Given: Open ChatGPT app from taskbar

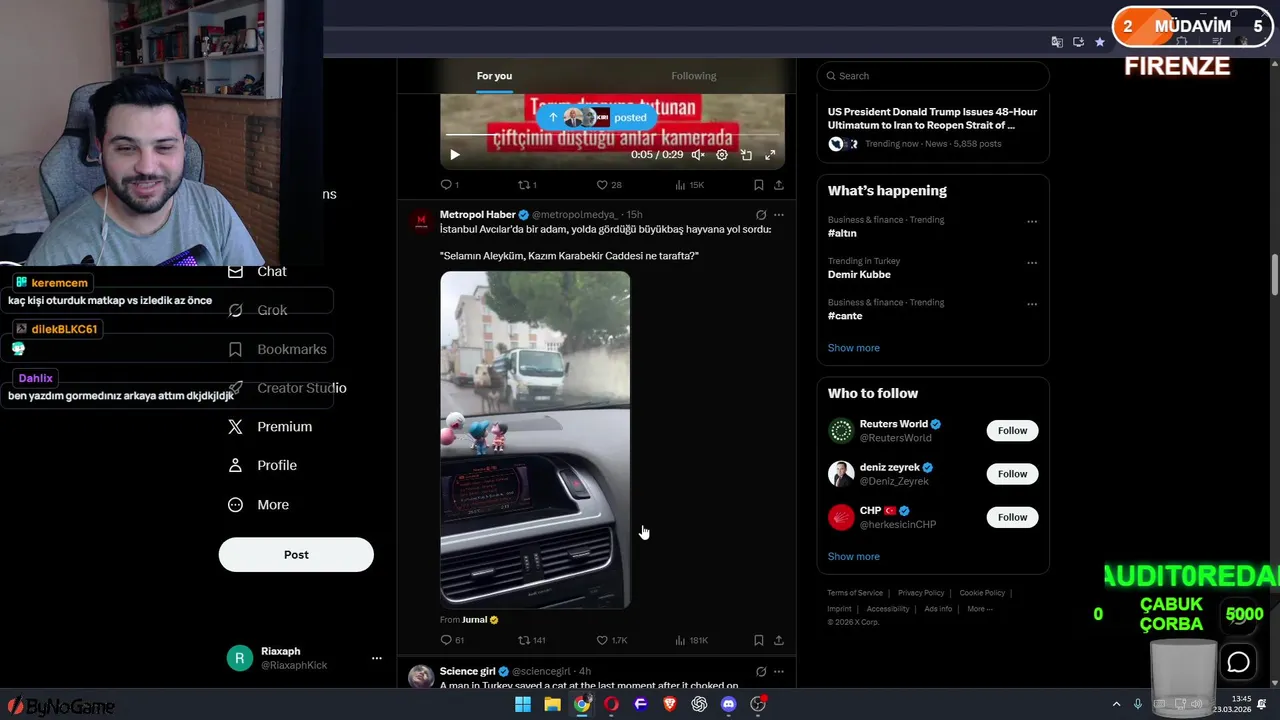Looking at the screenshot, I should tap(699, 704).
